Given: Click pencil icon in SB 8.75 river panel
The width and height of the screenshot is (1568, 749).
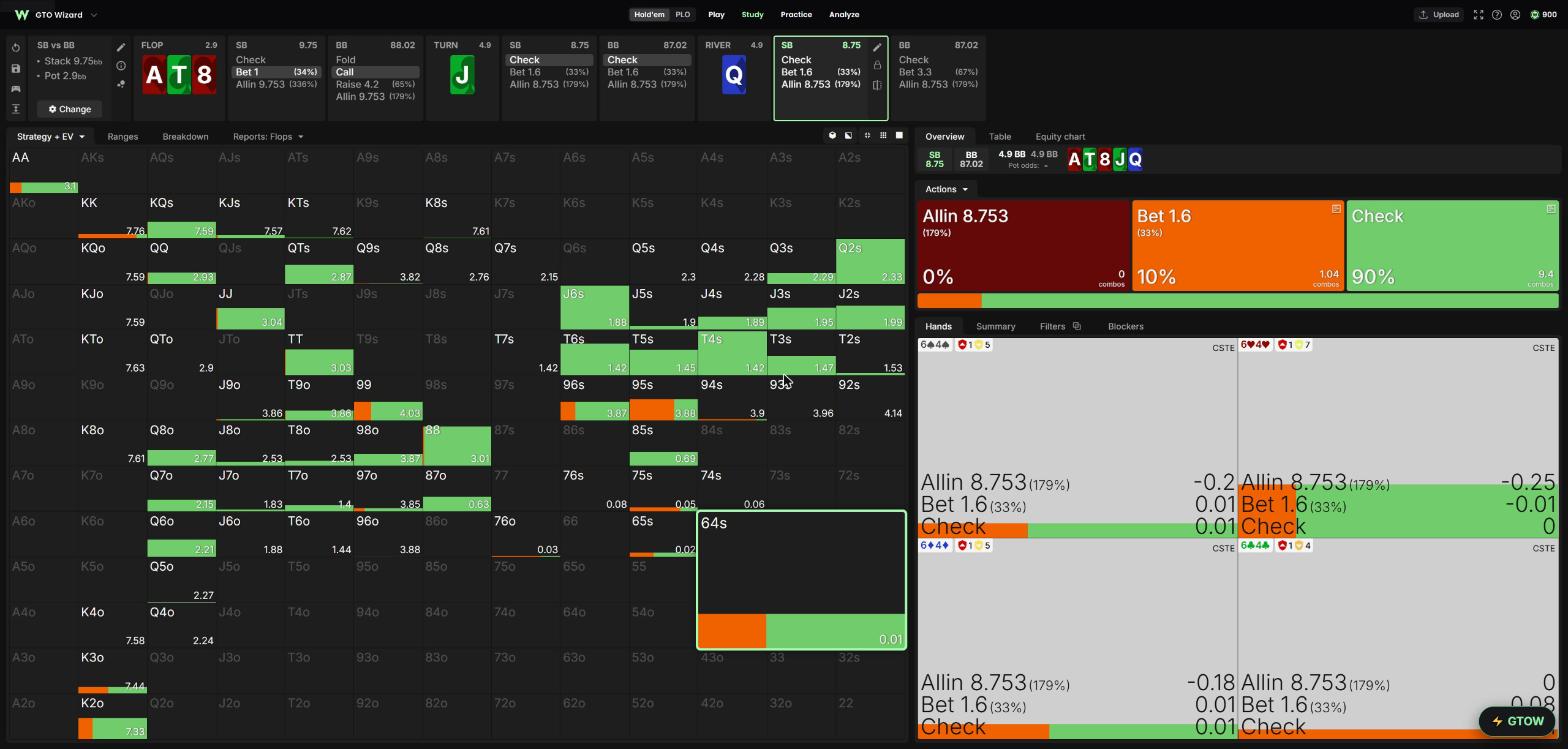Looking at the screenshot, I should pyautogui.click(x=877, y=47).
